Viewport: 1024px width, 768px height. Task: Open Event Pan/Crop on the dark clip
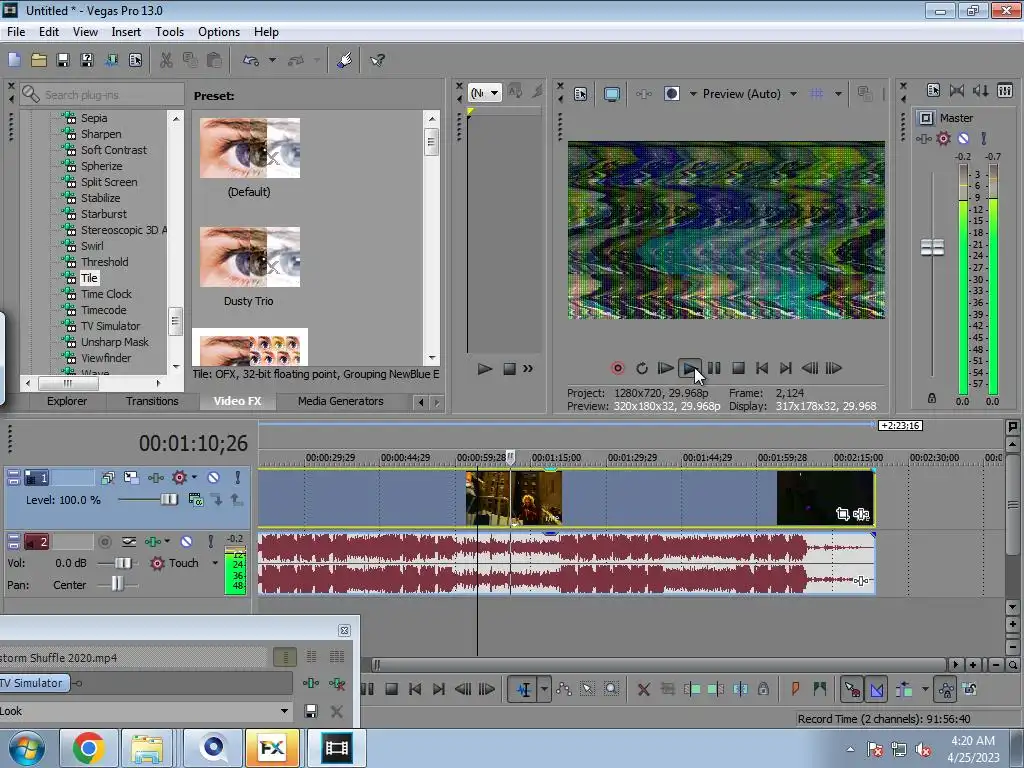tap(842, 515)
